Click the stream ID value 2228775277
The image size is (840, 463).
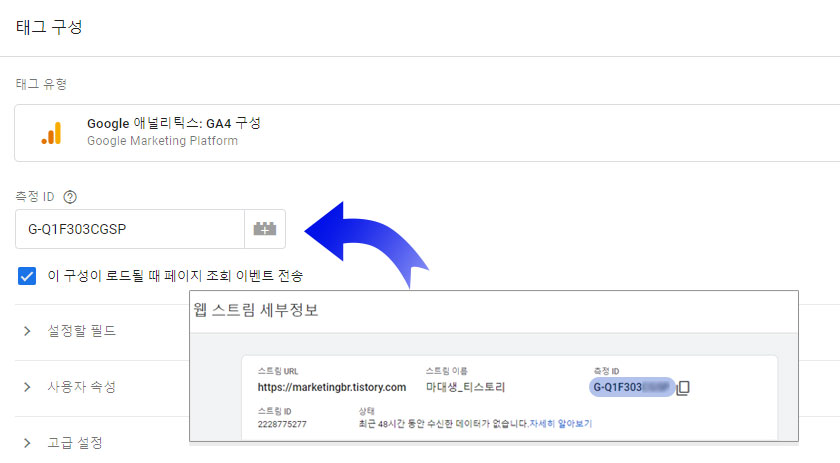282,424
